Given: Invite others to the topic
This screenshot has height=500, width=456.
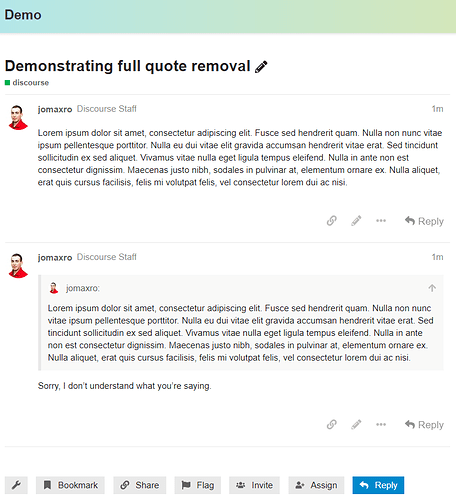Looking at the screenshot, I should tap(254, 485).
